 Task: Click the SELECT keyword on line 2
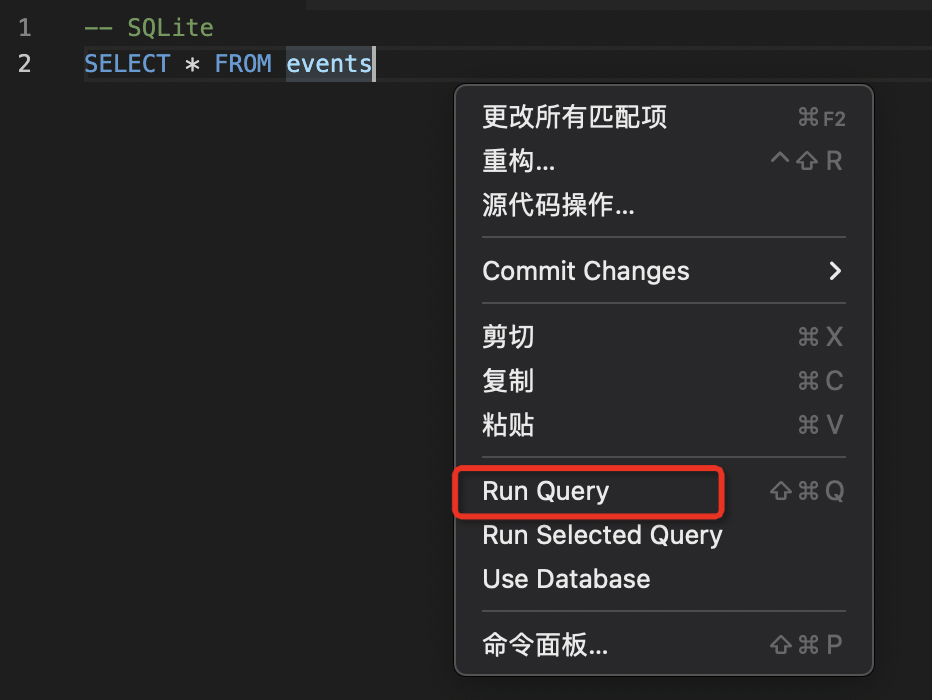coord(127,63)
